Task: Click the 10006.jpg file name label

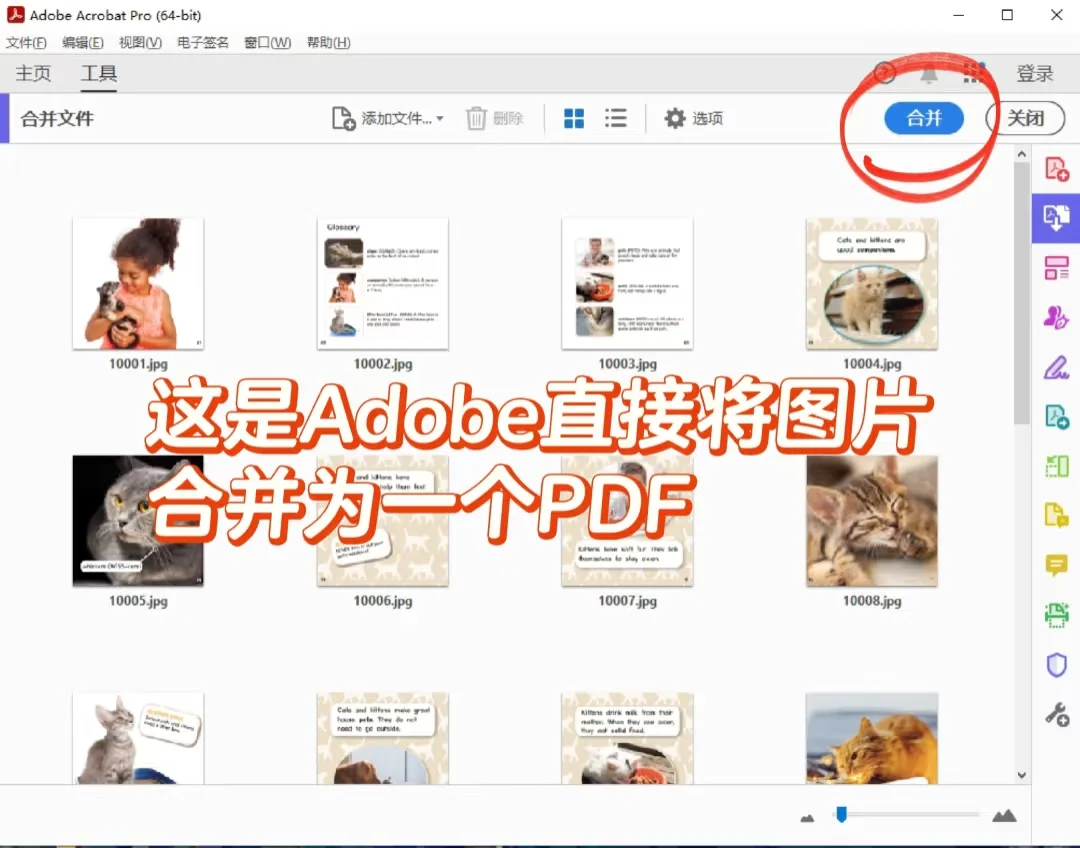Action: click(x=382, y=601)
